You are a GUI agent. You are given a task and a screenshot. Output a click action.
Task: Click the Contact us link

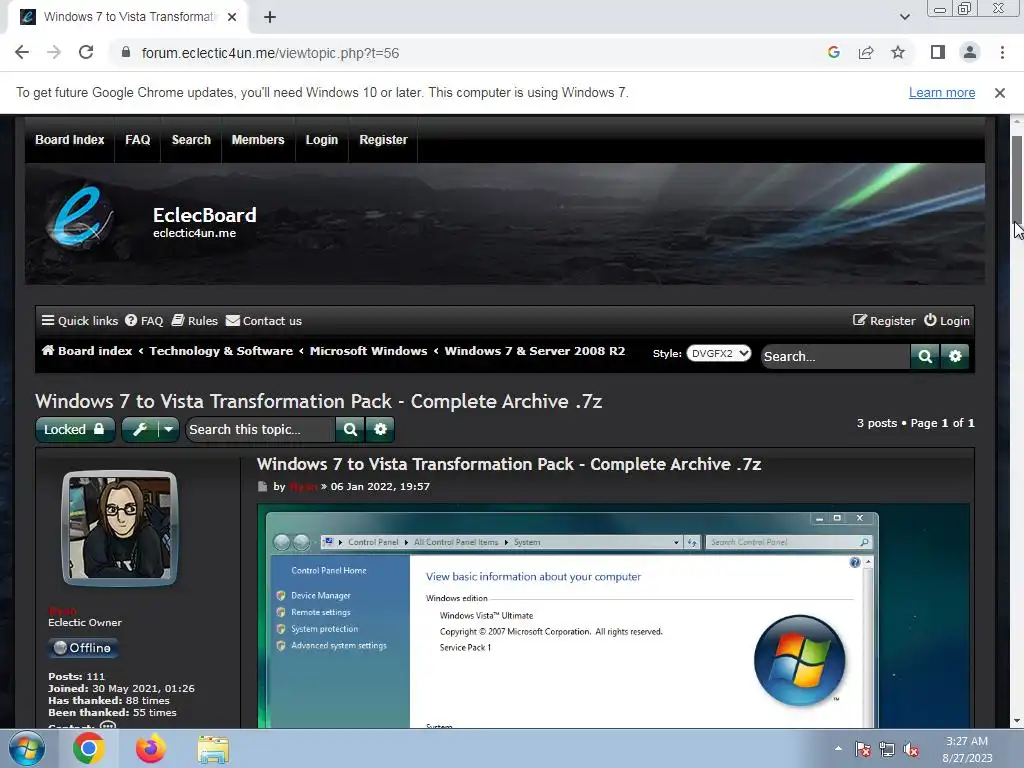click(264, 321)
